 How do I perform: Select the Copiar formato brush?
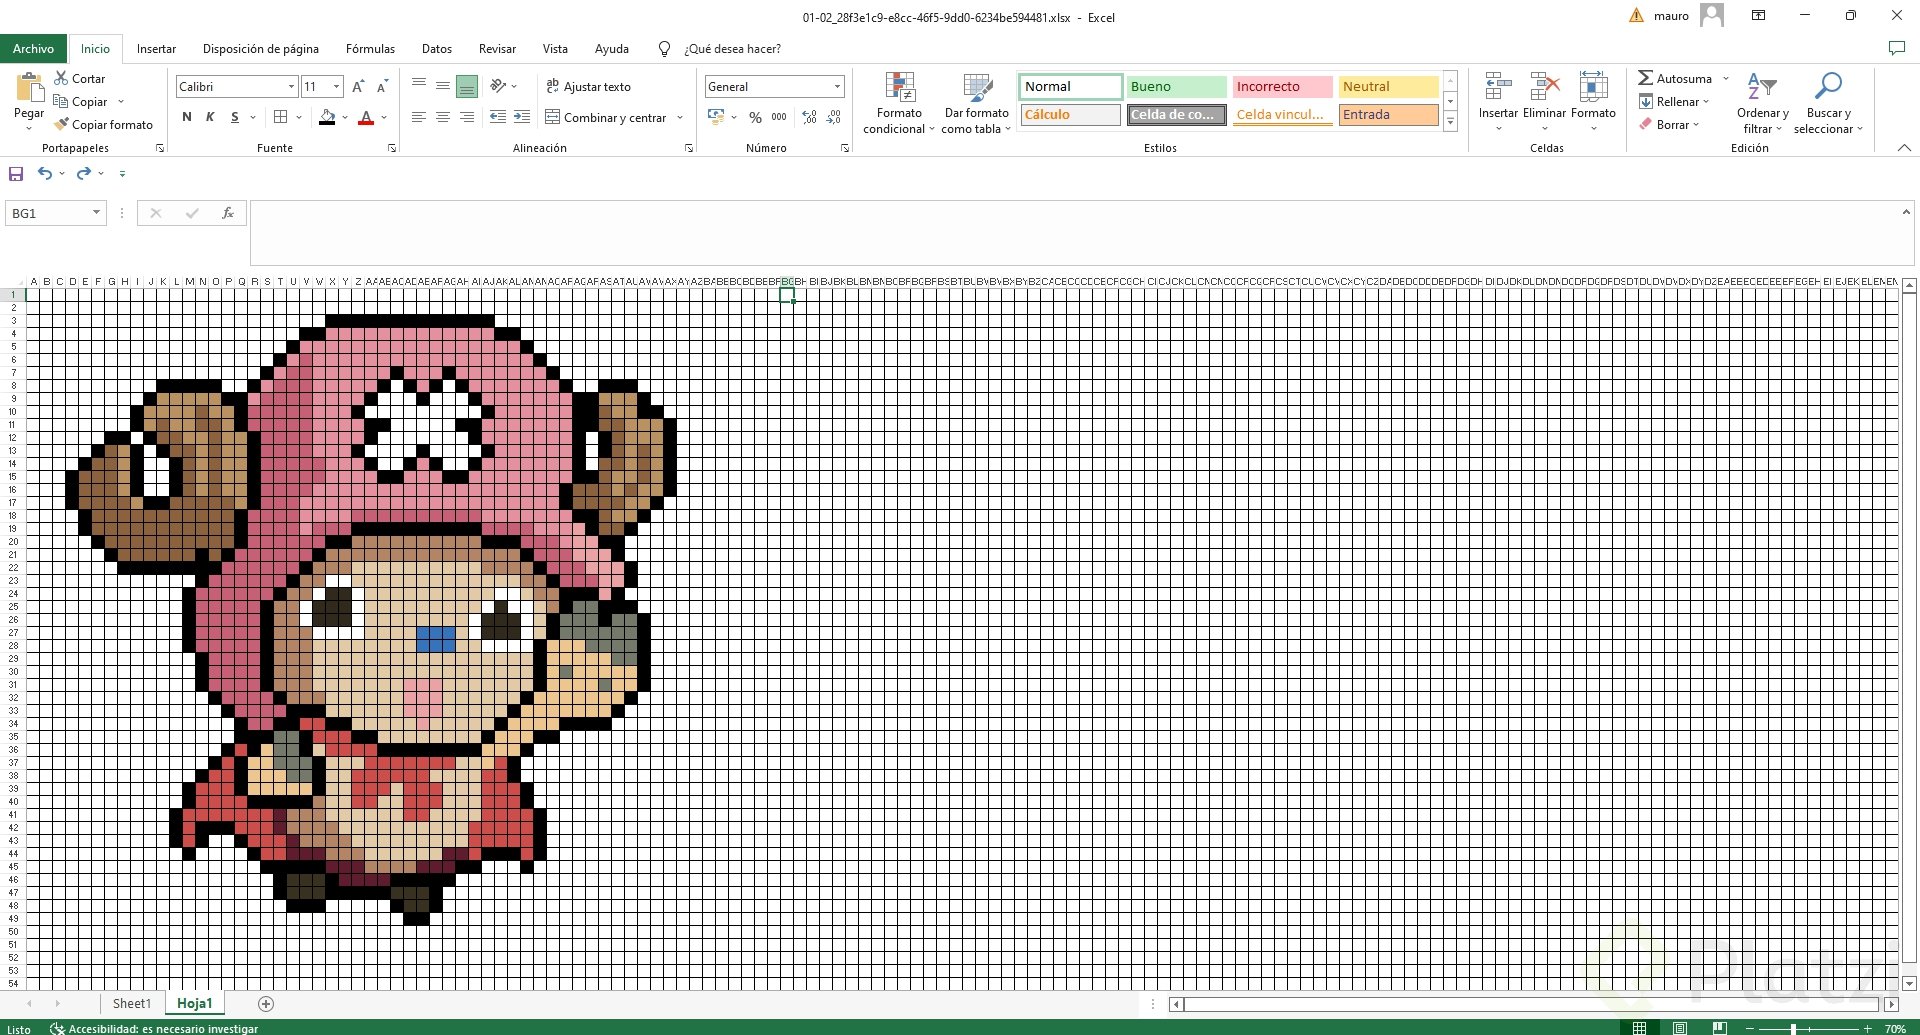click(x=62, y=124)
